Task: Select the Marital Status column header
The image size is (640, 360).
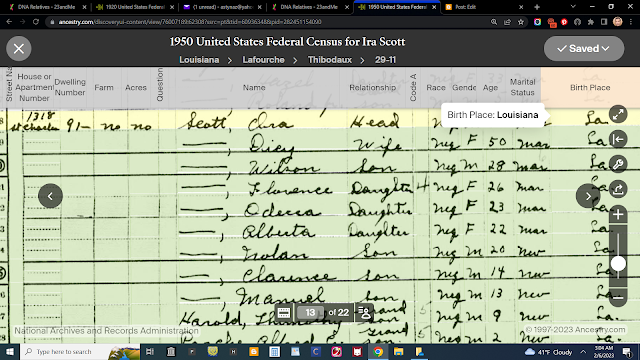Action: [x=522, y=87]
